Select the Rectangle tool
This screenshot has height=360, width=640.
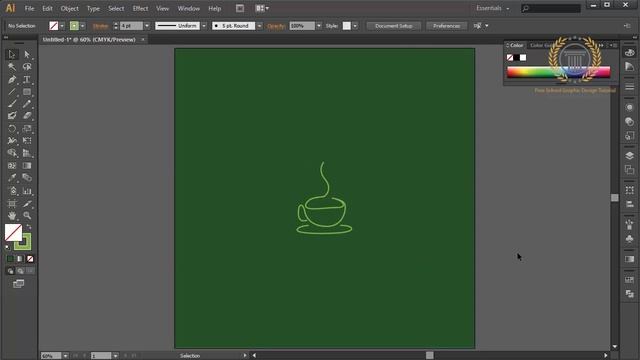(27, 91)
